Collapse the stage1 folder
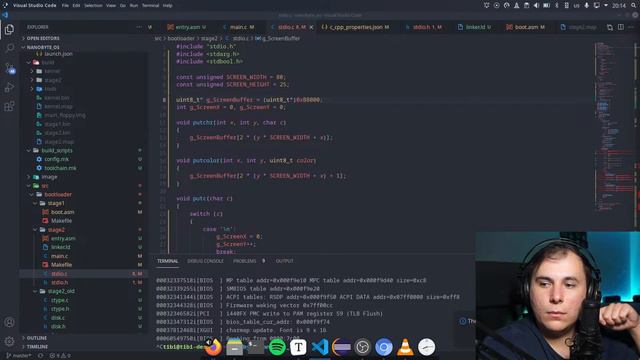Screen dimensions: 640x360 coord(56,203)
